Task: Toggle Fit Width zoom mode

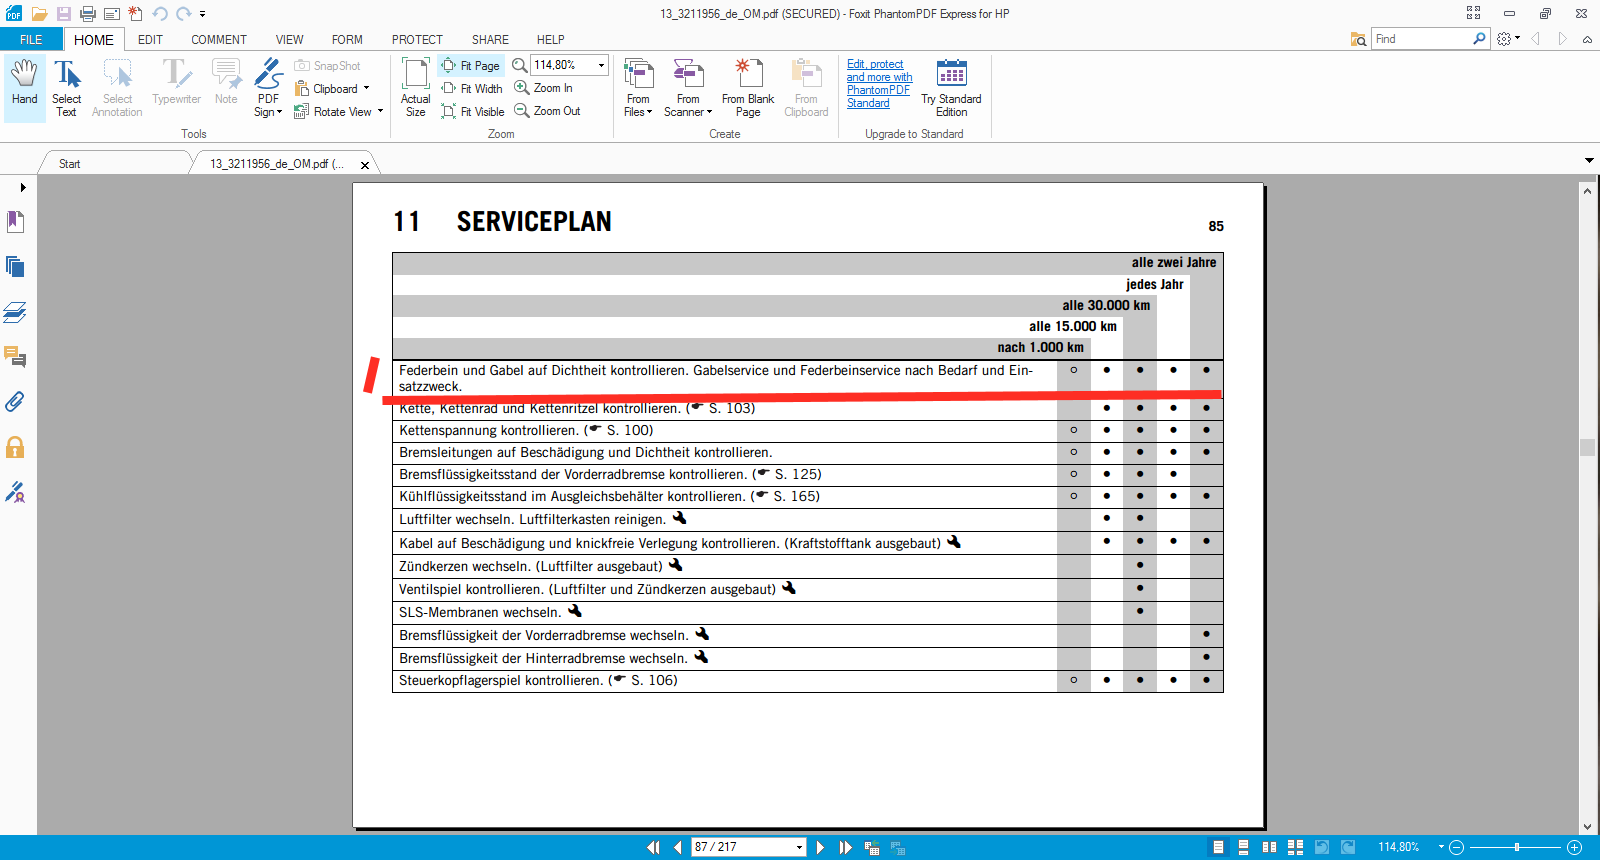Action: (x=472, y=89)
